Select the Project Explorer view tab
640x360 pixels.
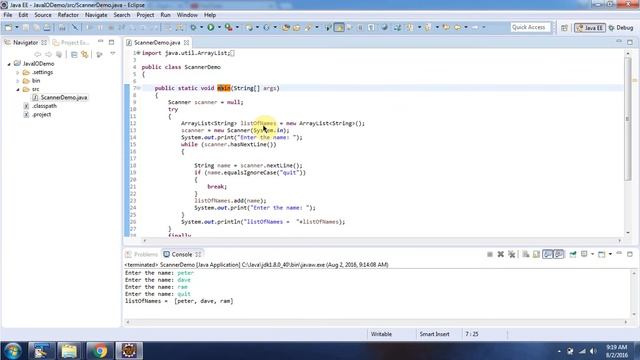click(71, 42)
